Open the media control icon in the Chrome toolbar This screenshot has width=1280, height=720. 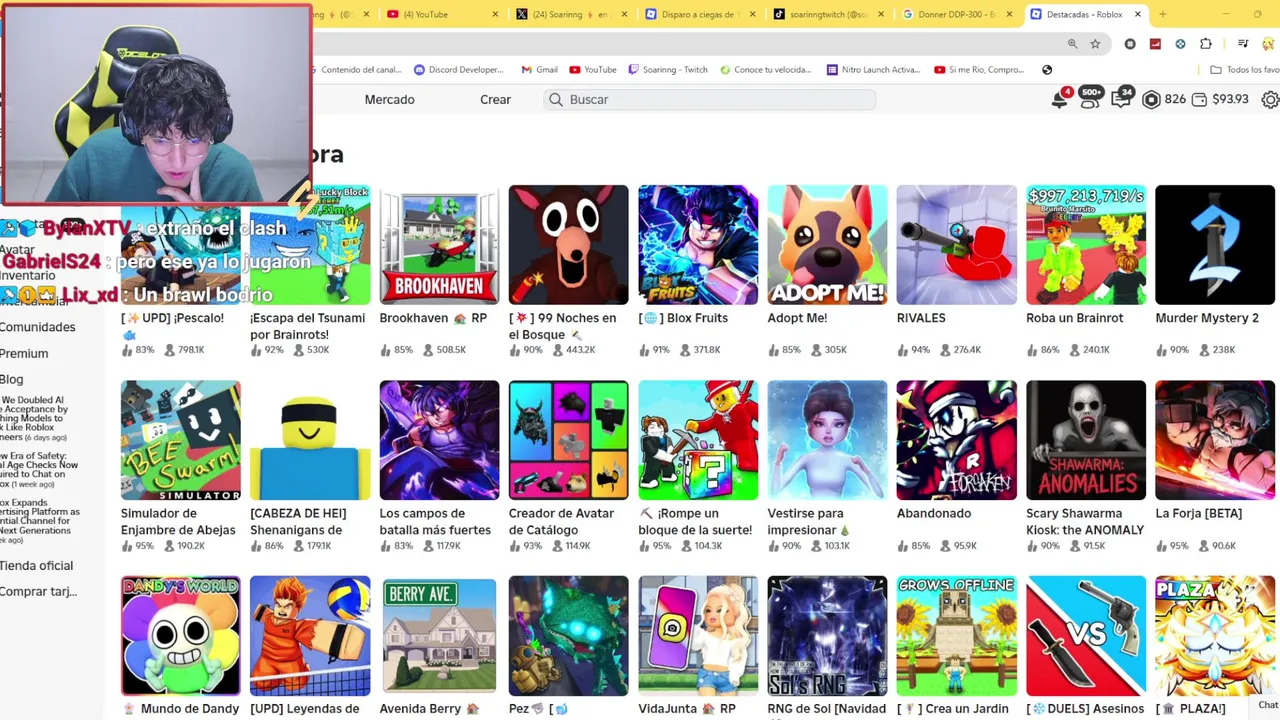(x=1243, y=44)
